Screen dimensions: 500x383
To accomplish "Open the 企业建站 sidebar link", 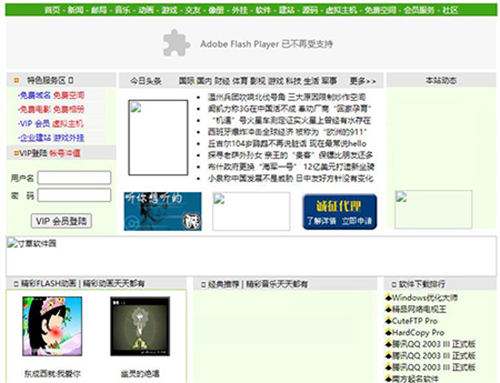I will point(35,138).
